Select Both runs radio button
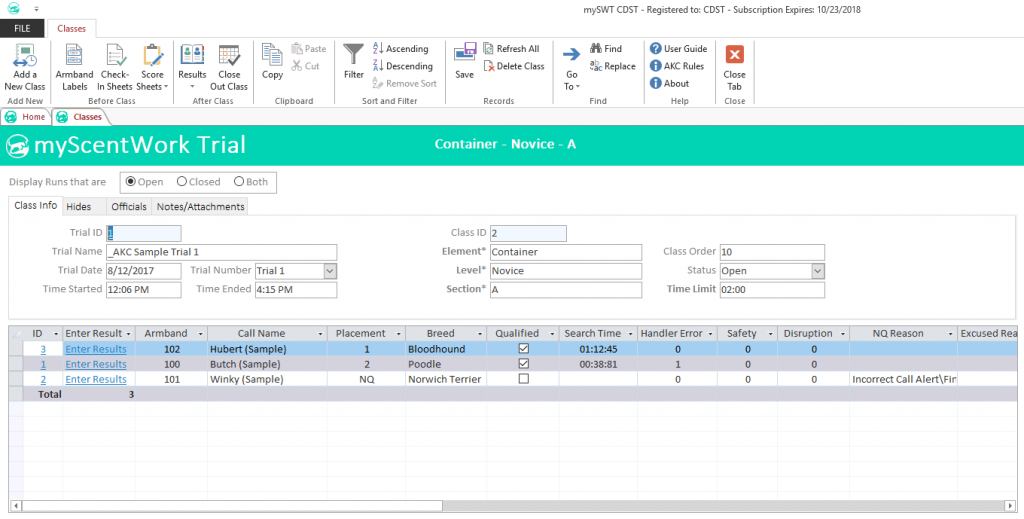Image resolution: width=1024 pixels, height=519 pixels. click(239, 181)
